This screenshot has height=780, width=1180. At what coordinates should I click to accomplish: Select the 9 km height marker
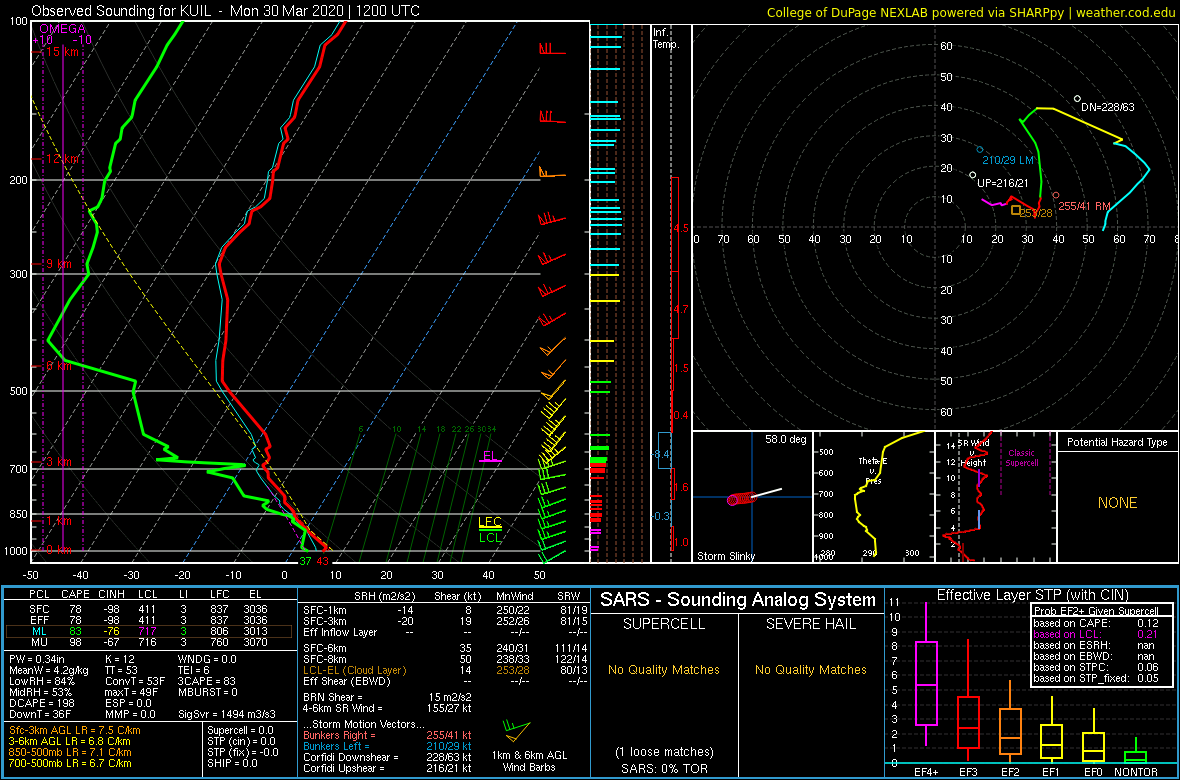tap(59, 264)
